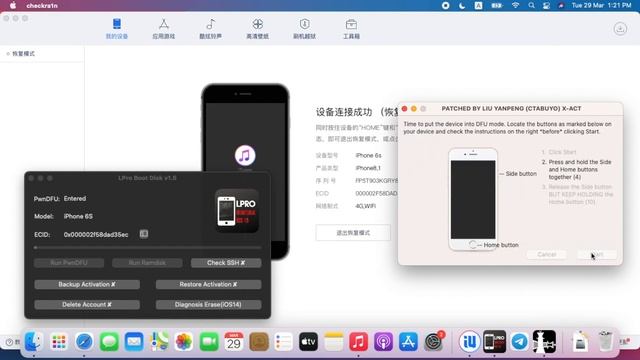Switch to the 应用游戏 apps tab
Screen dimensions: 640x360
click(164, 29)
